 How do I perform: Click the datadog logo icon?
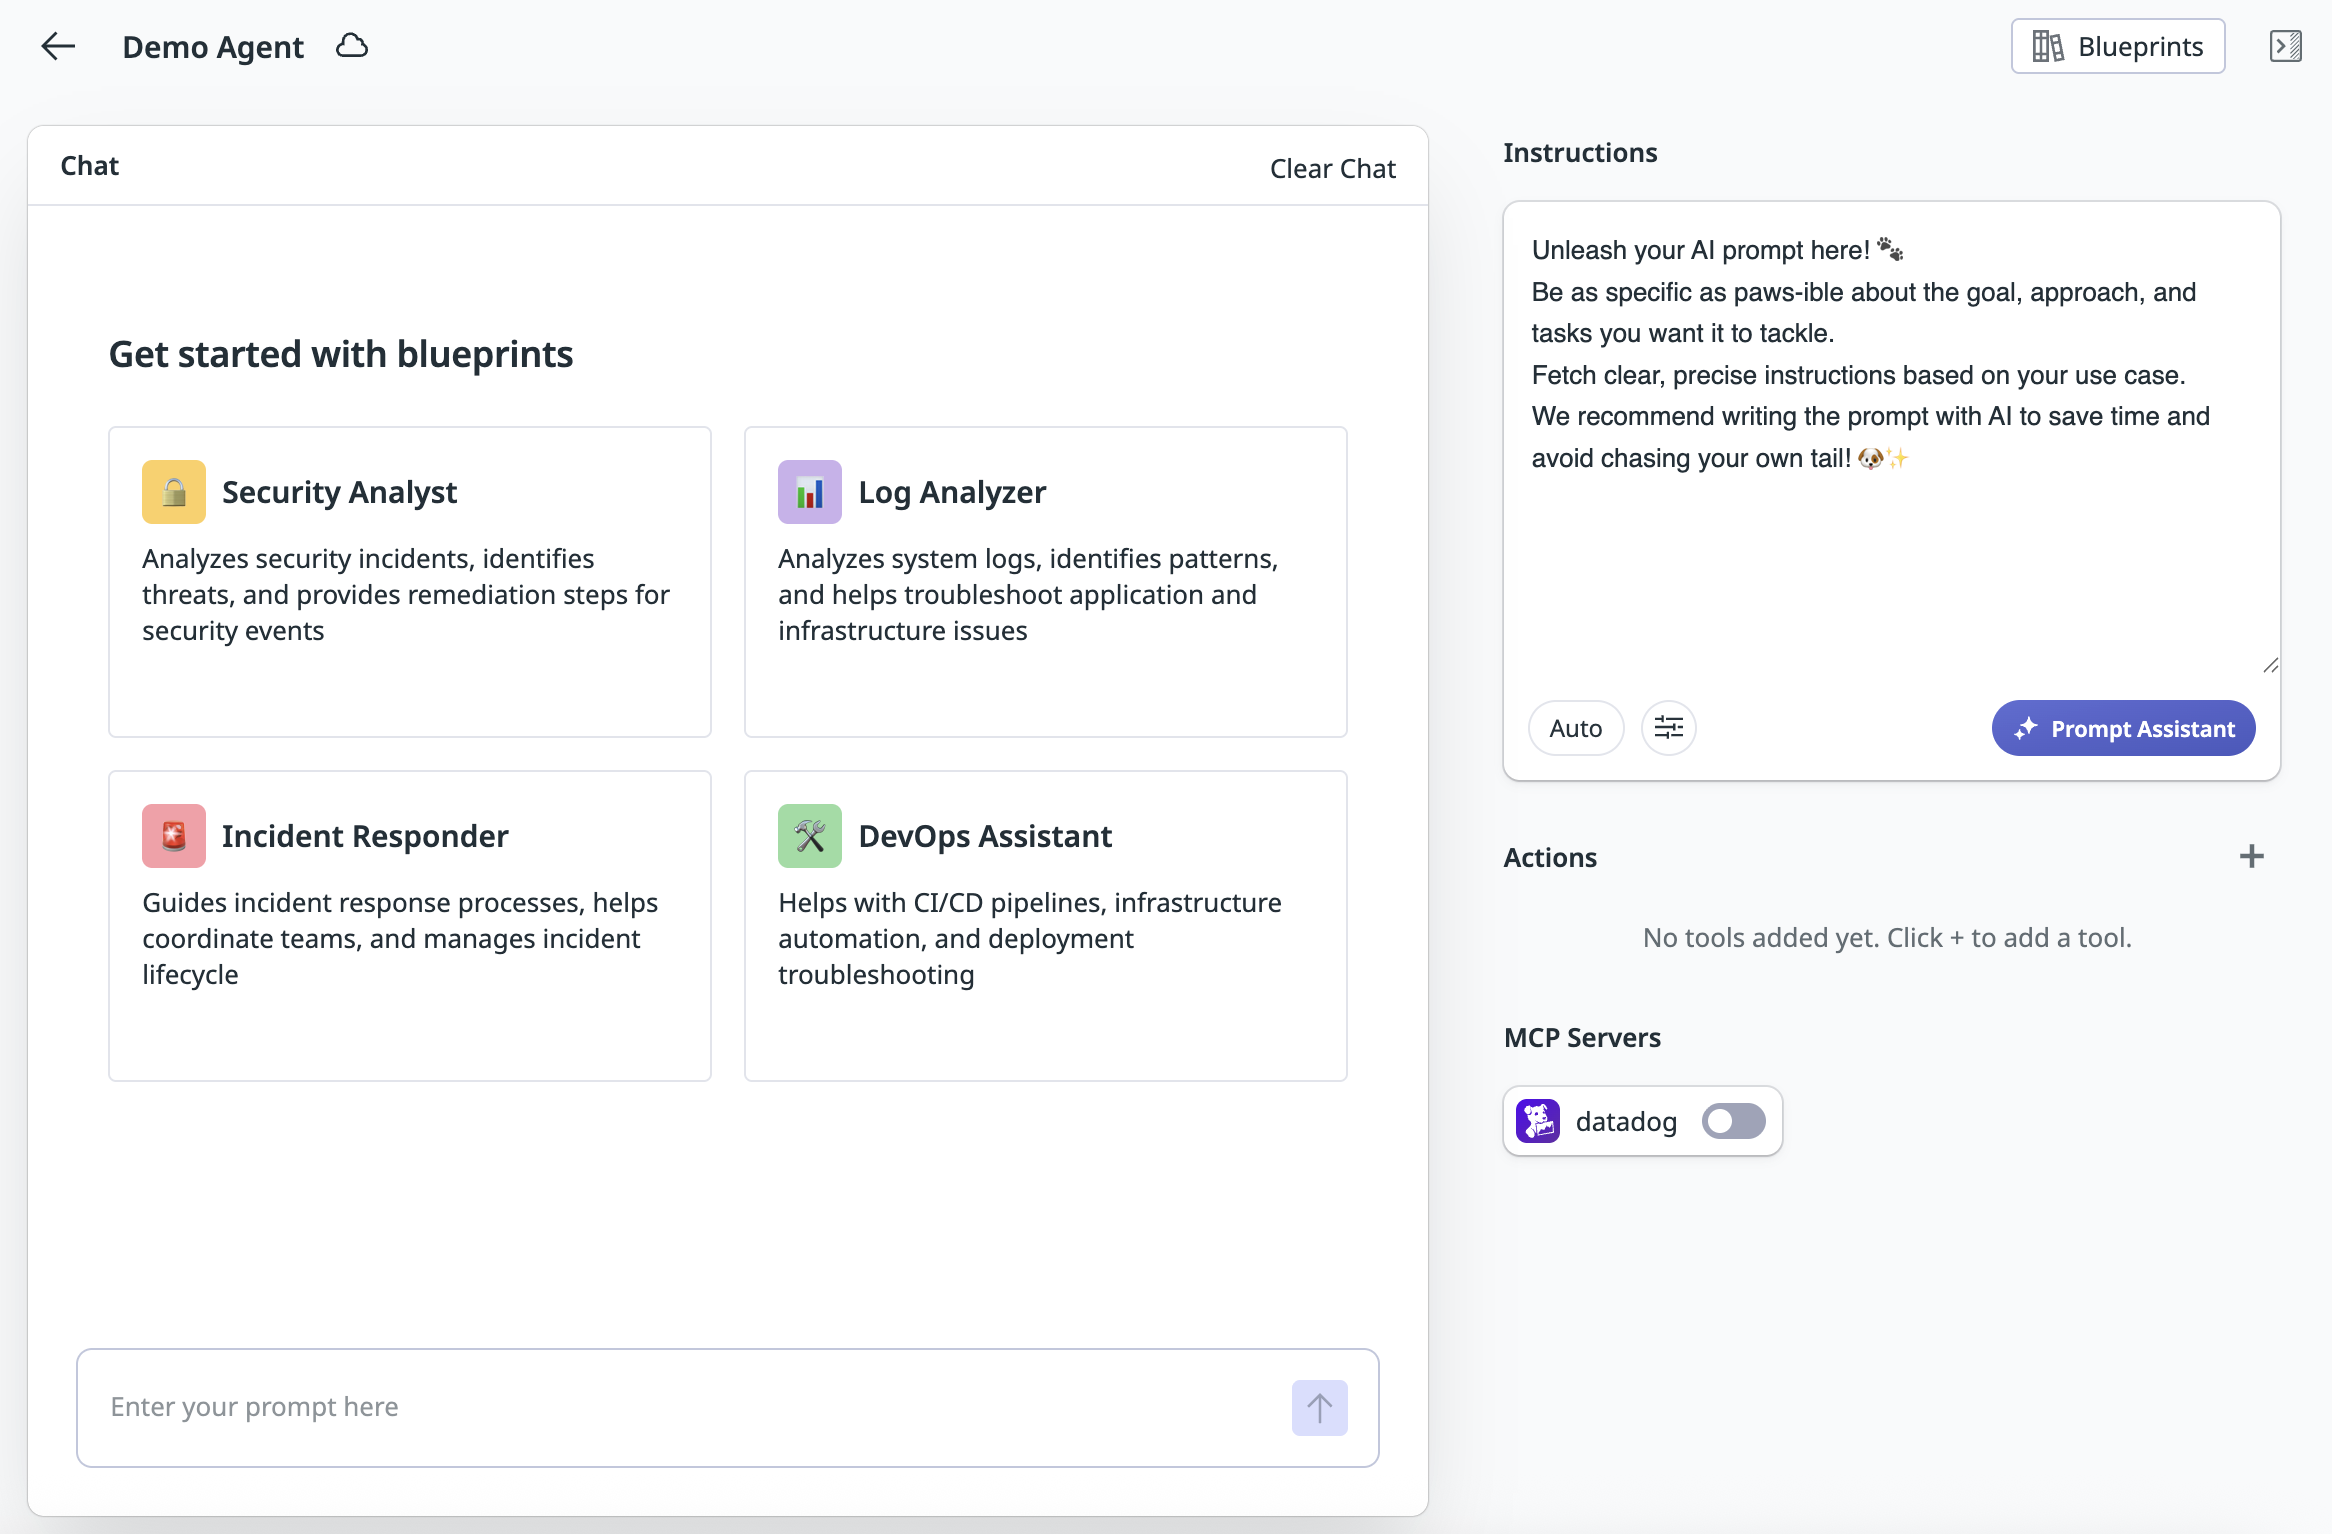coord(1538,1121)
